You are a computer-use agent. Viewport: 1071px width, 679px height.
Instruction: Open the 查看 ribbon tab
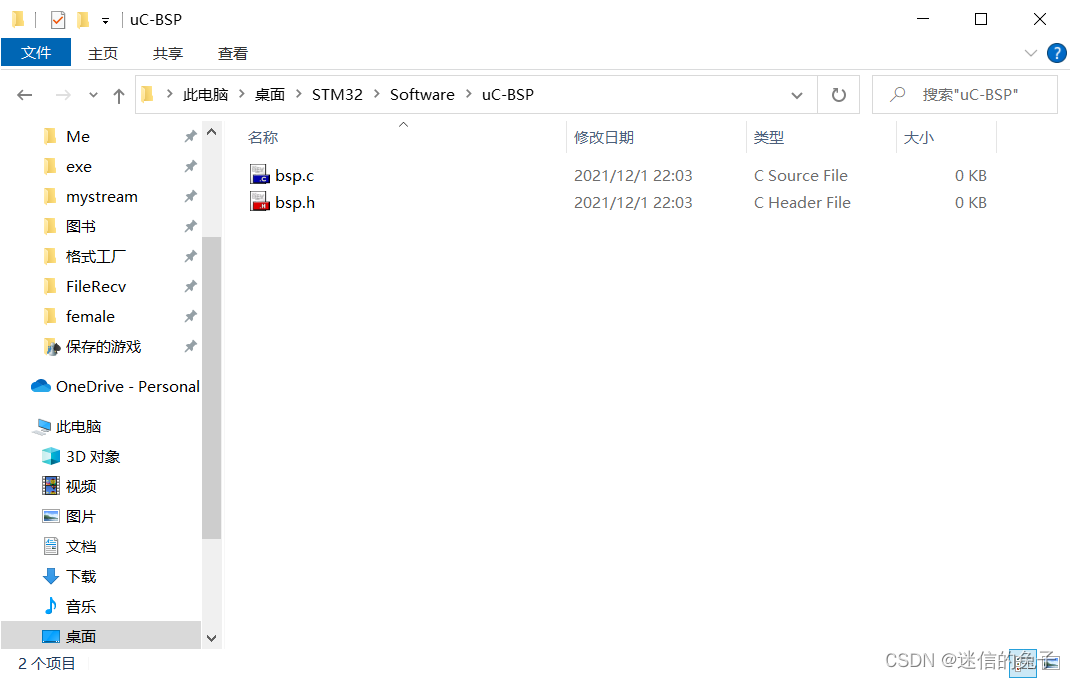(233, 53)
